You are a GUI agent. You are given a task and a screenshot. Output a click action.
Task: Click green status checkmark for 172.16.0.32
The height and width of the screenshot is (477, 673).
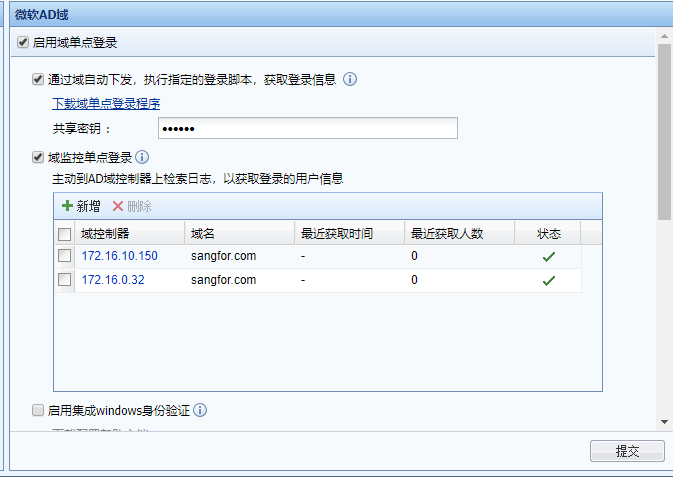click(x=548, y=280)
